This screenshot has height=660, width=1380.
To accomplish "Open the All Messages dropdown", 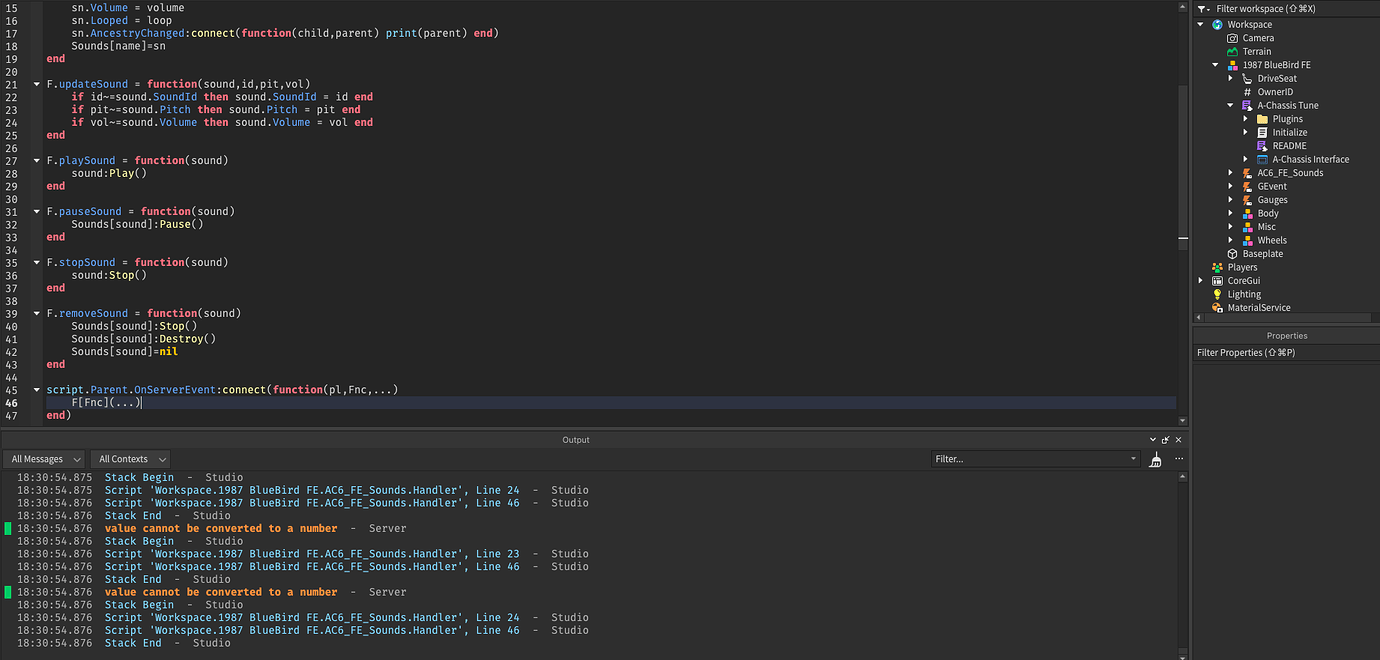I will (44, 458).
